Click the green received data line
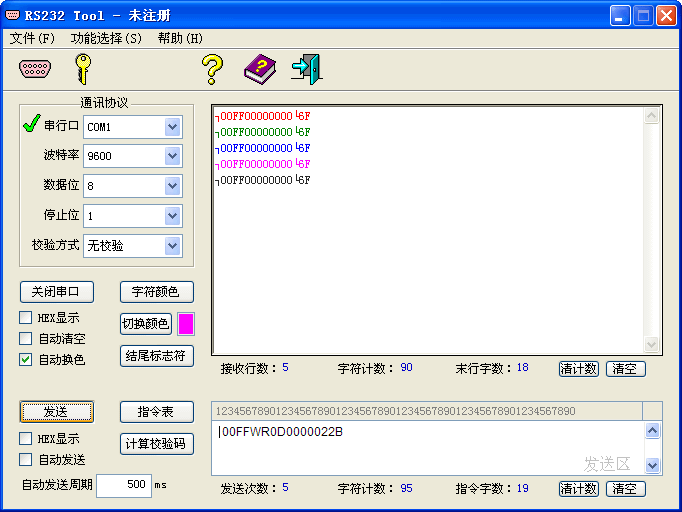The width and height of the screenshot is (682, 512). pyautogui.click(x=263, y=132)
